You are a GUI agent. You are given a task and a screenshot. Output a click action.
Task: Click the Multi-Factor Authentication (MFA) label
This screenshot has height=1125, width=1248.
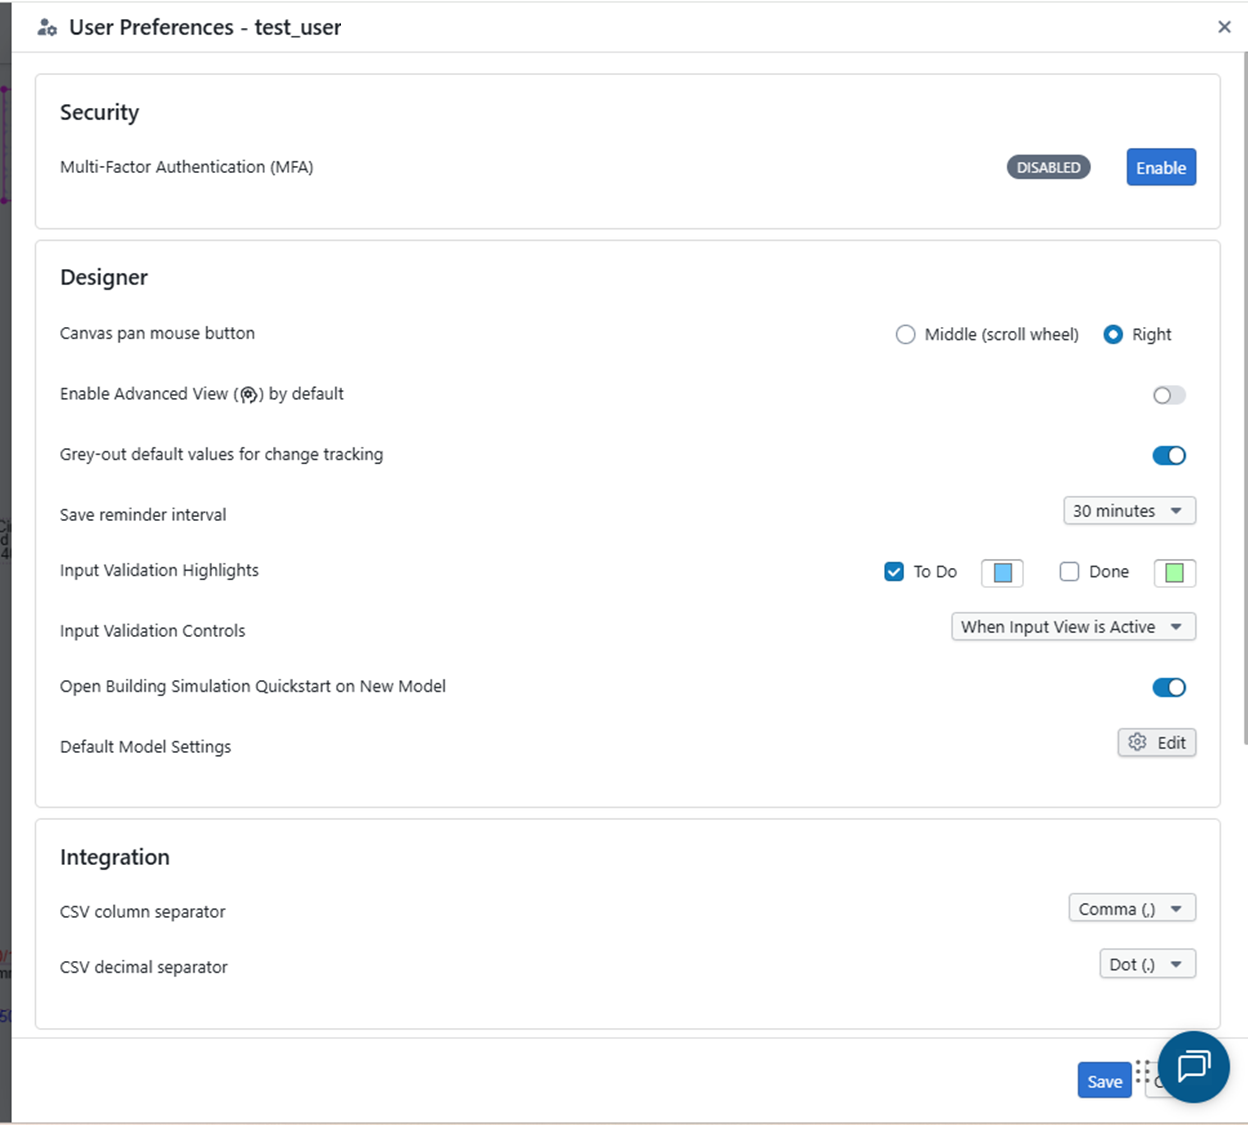[187, 167]
